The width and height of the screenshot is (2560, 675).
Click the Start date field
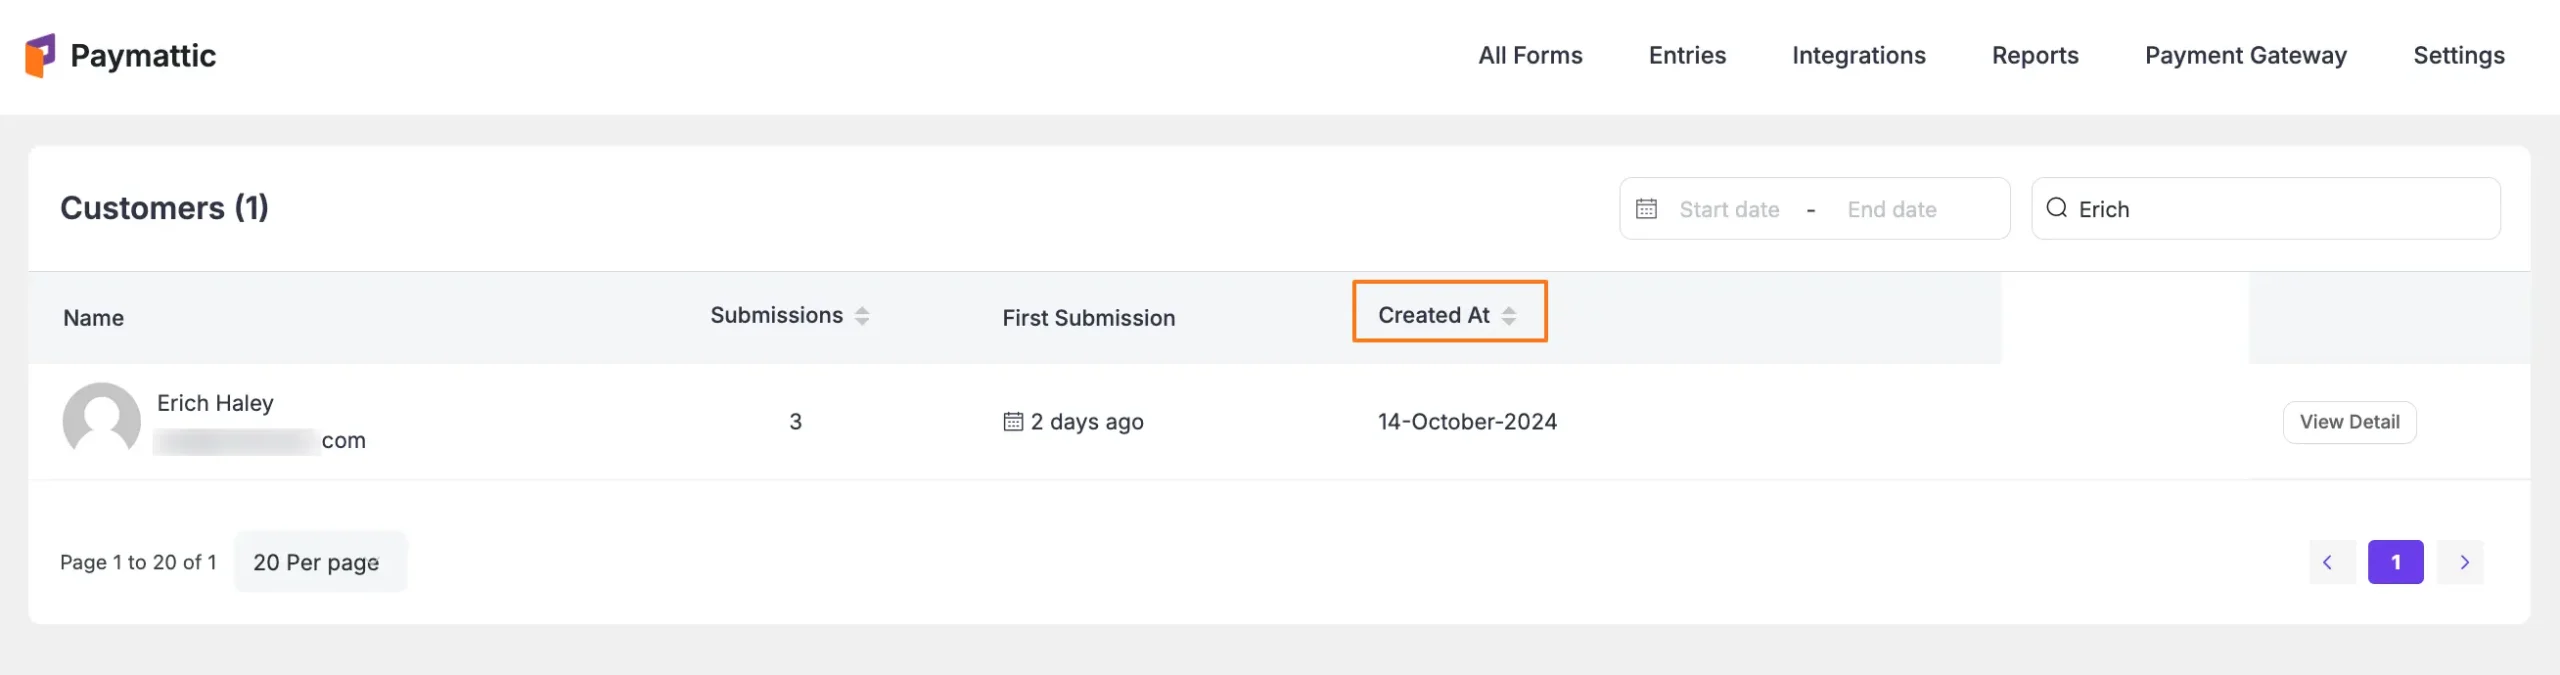coord(1729,210)
